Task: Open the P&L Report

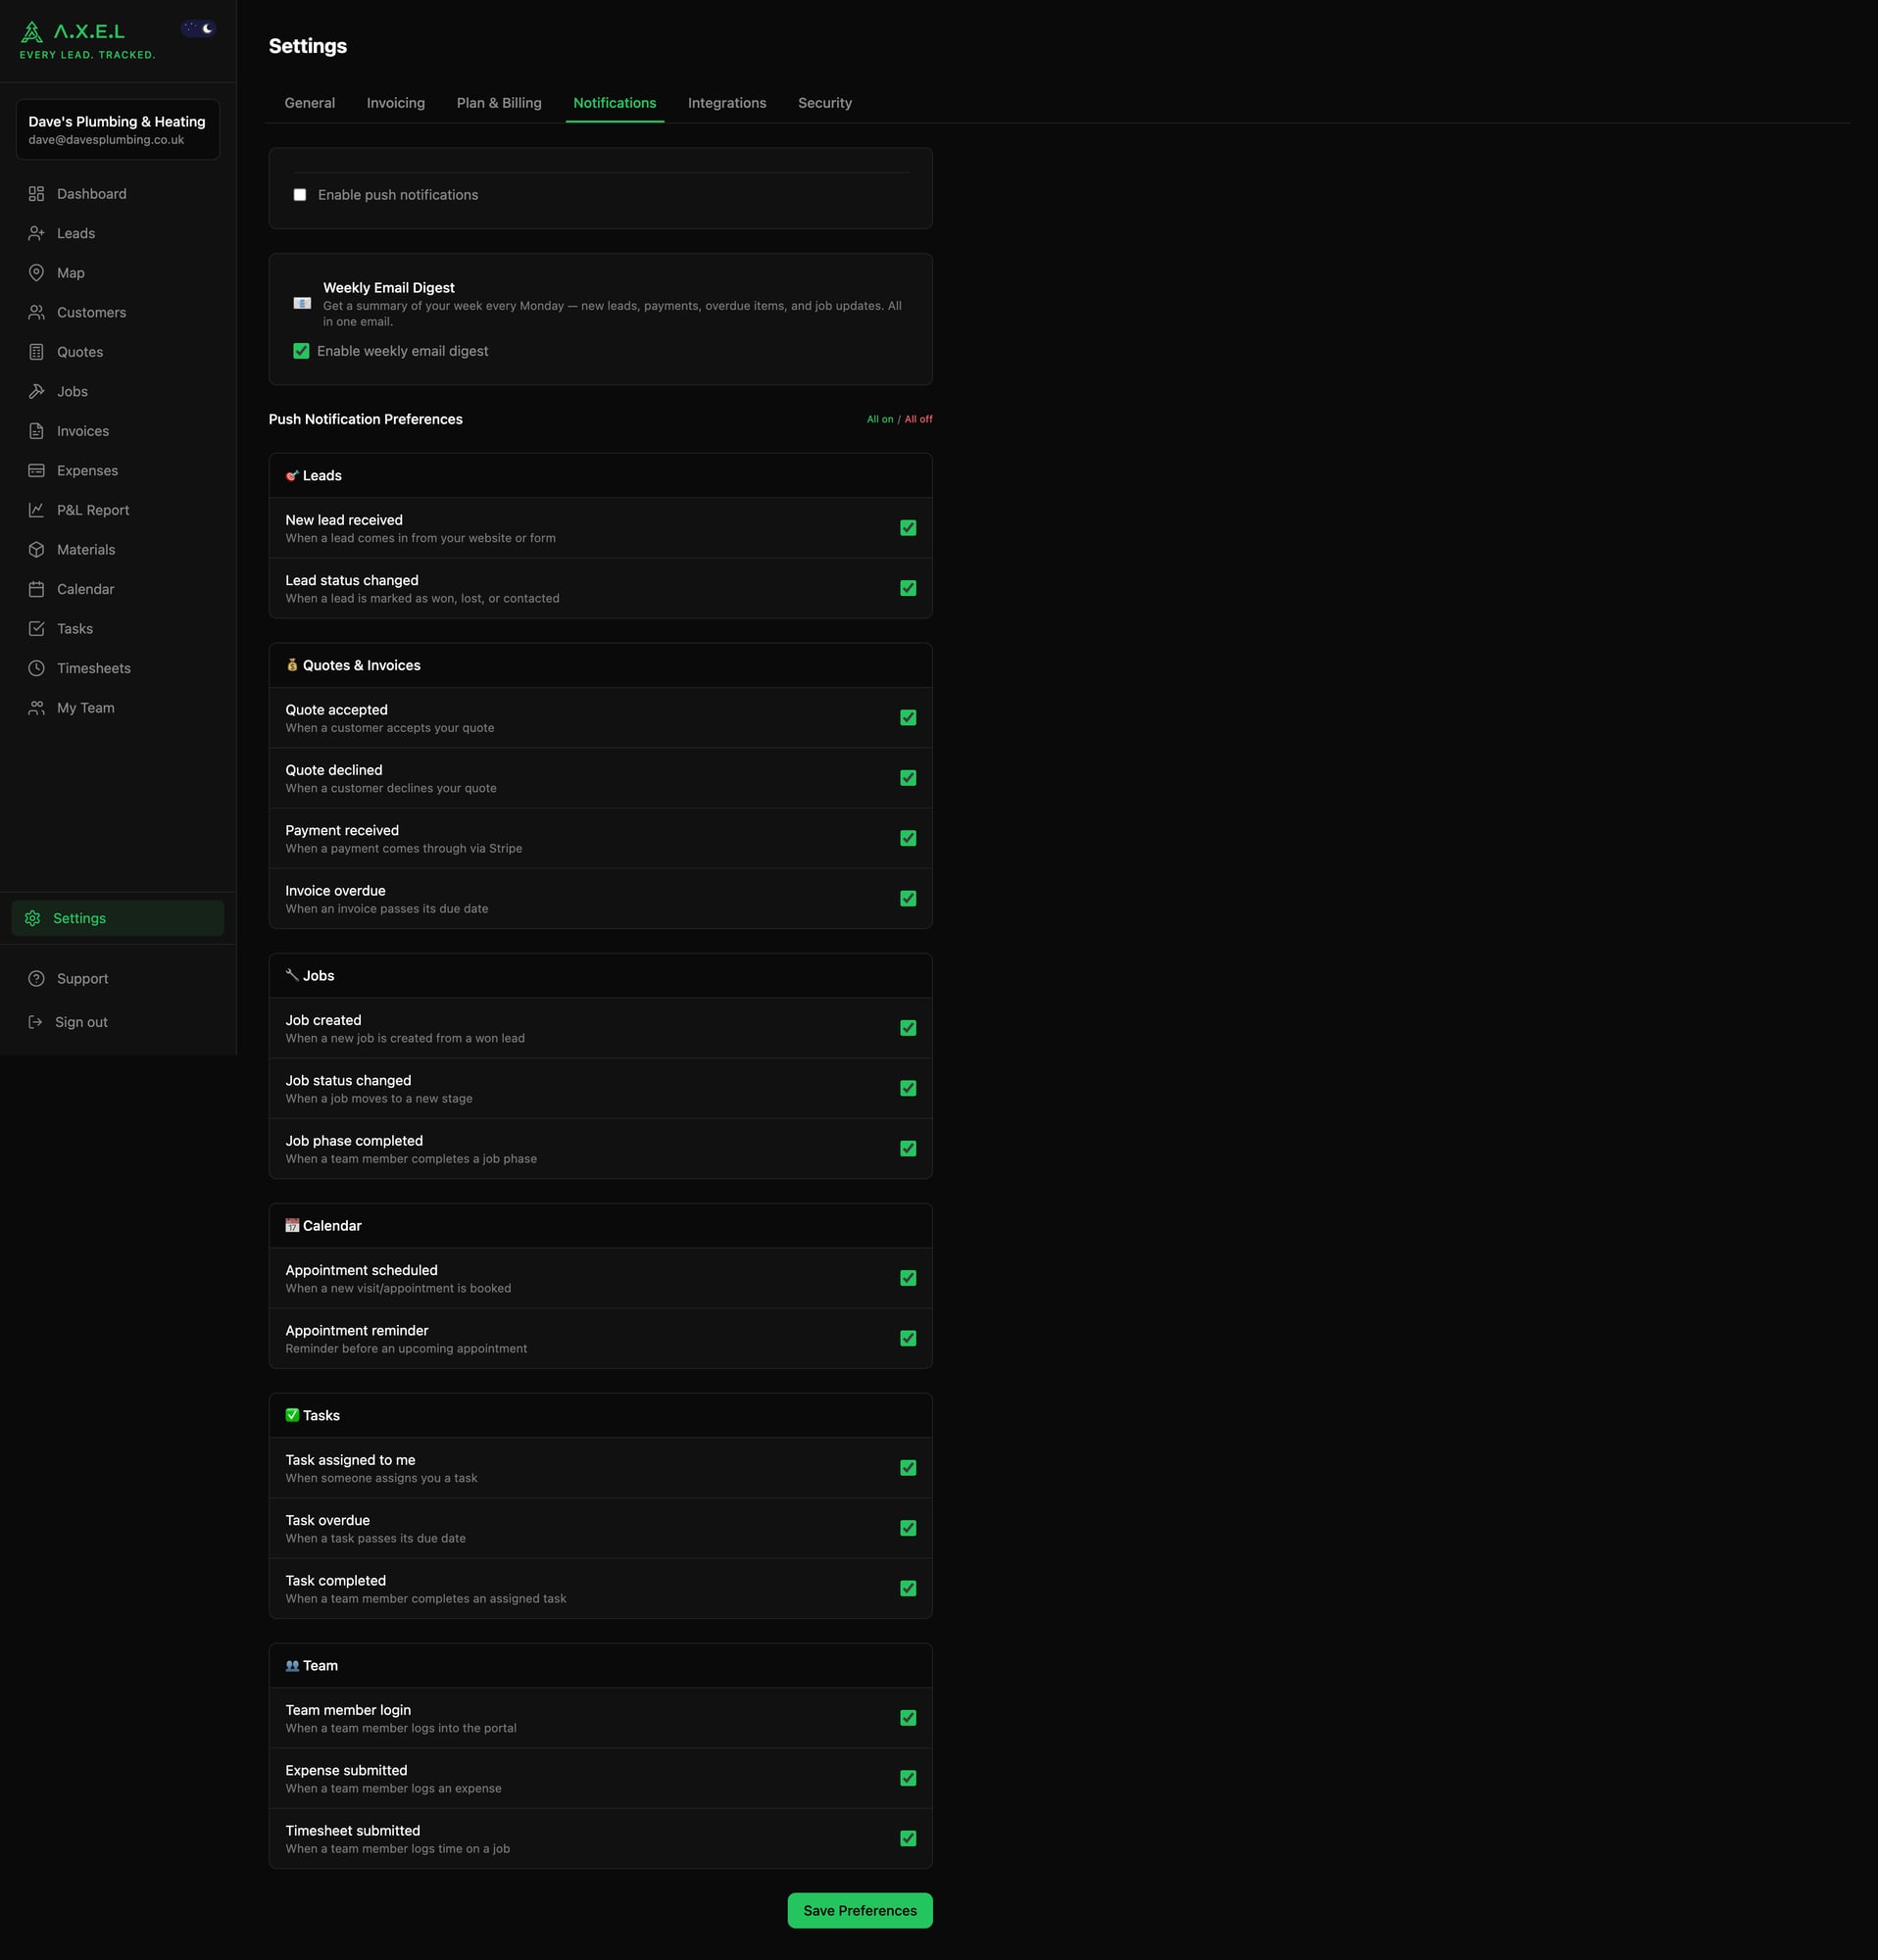Action: (x=92, y=509)
